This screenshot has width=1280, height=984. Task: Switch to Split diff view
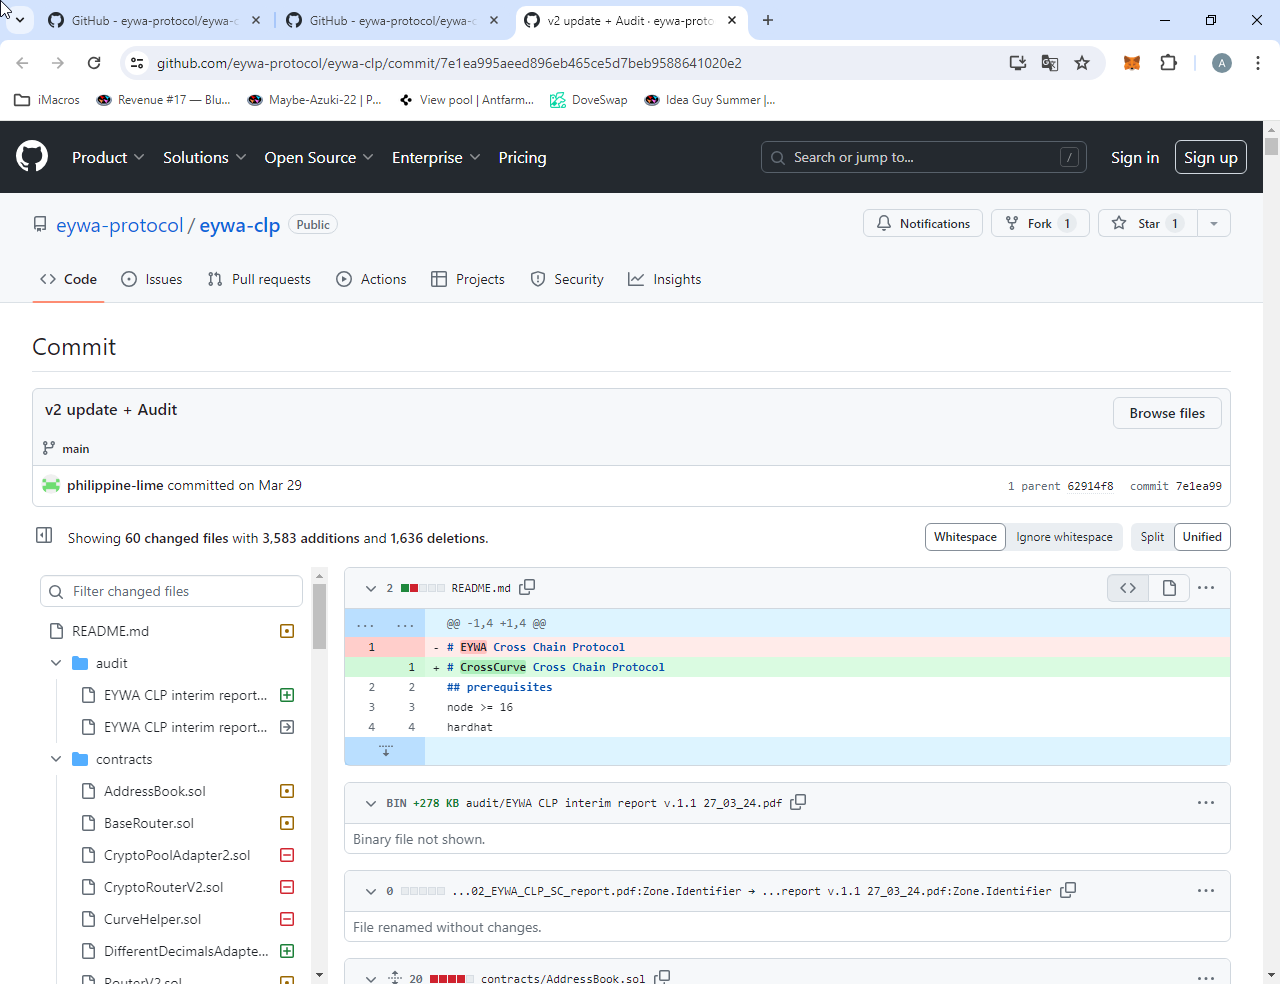coord(1152,537)
